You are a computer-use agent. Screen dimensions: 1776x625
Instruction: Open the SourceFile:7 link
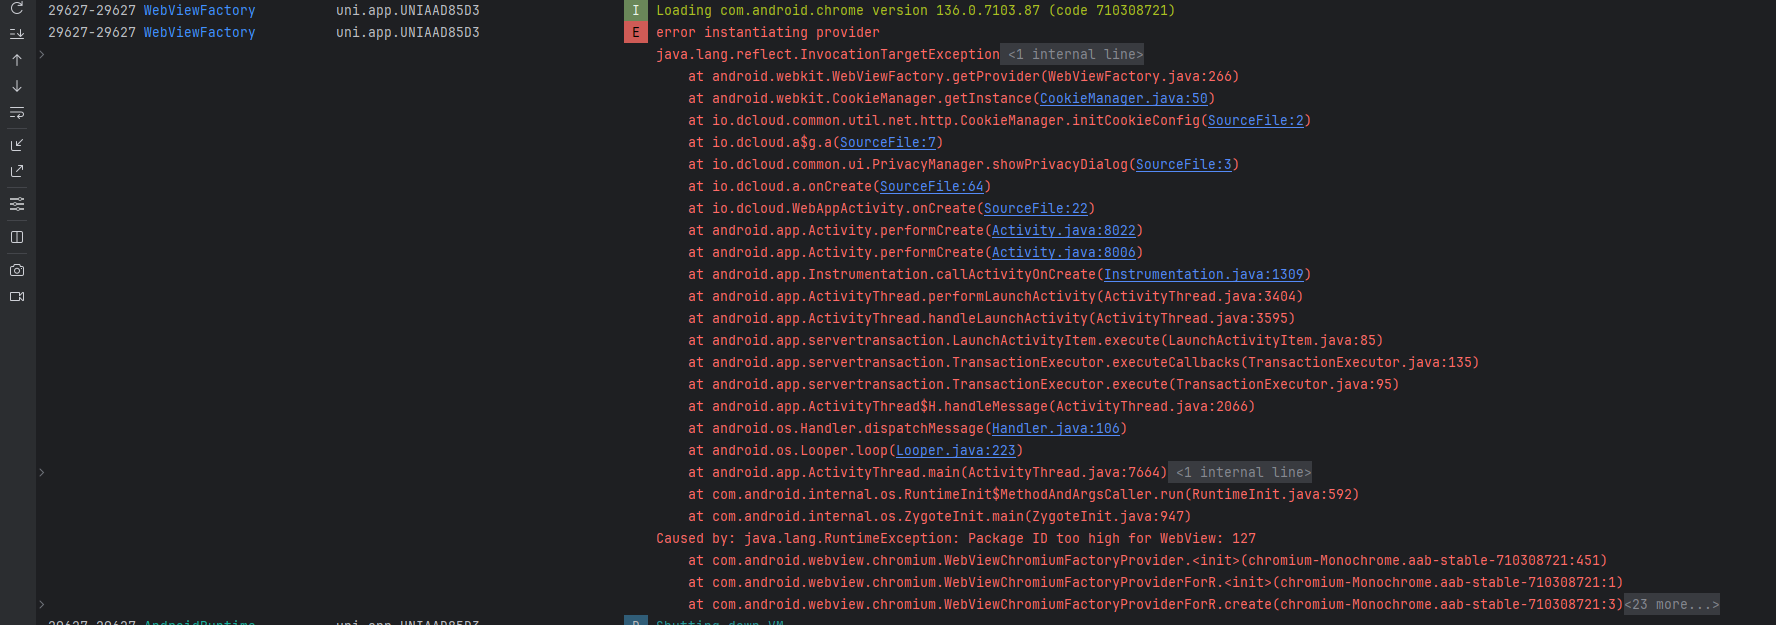tap(888, 143)
